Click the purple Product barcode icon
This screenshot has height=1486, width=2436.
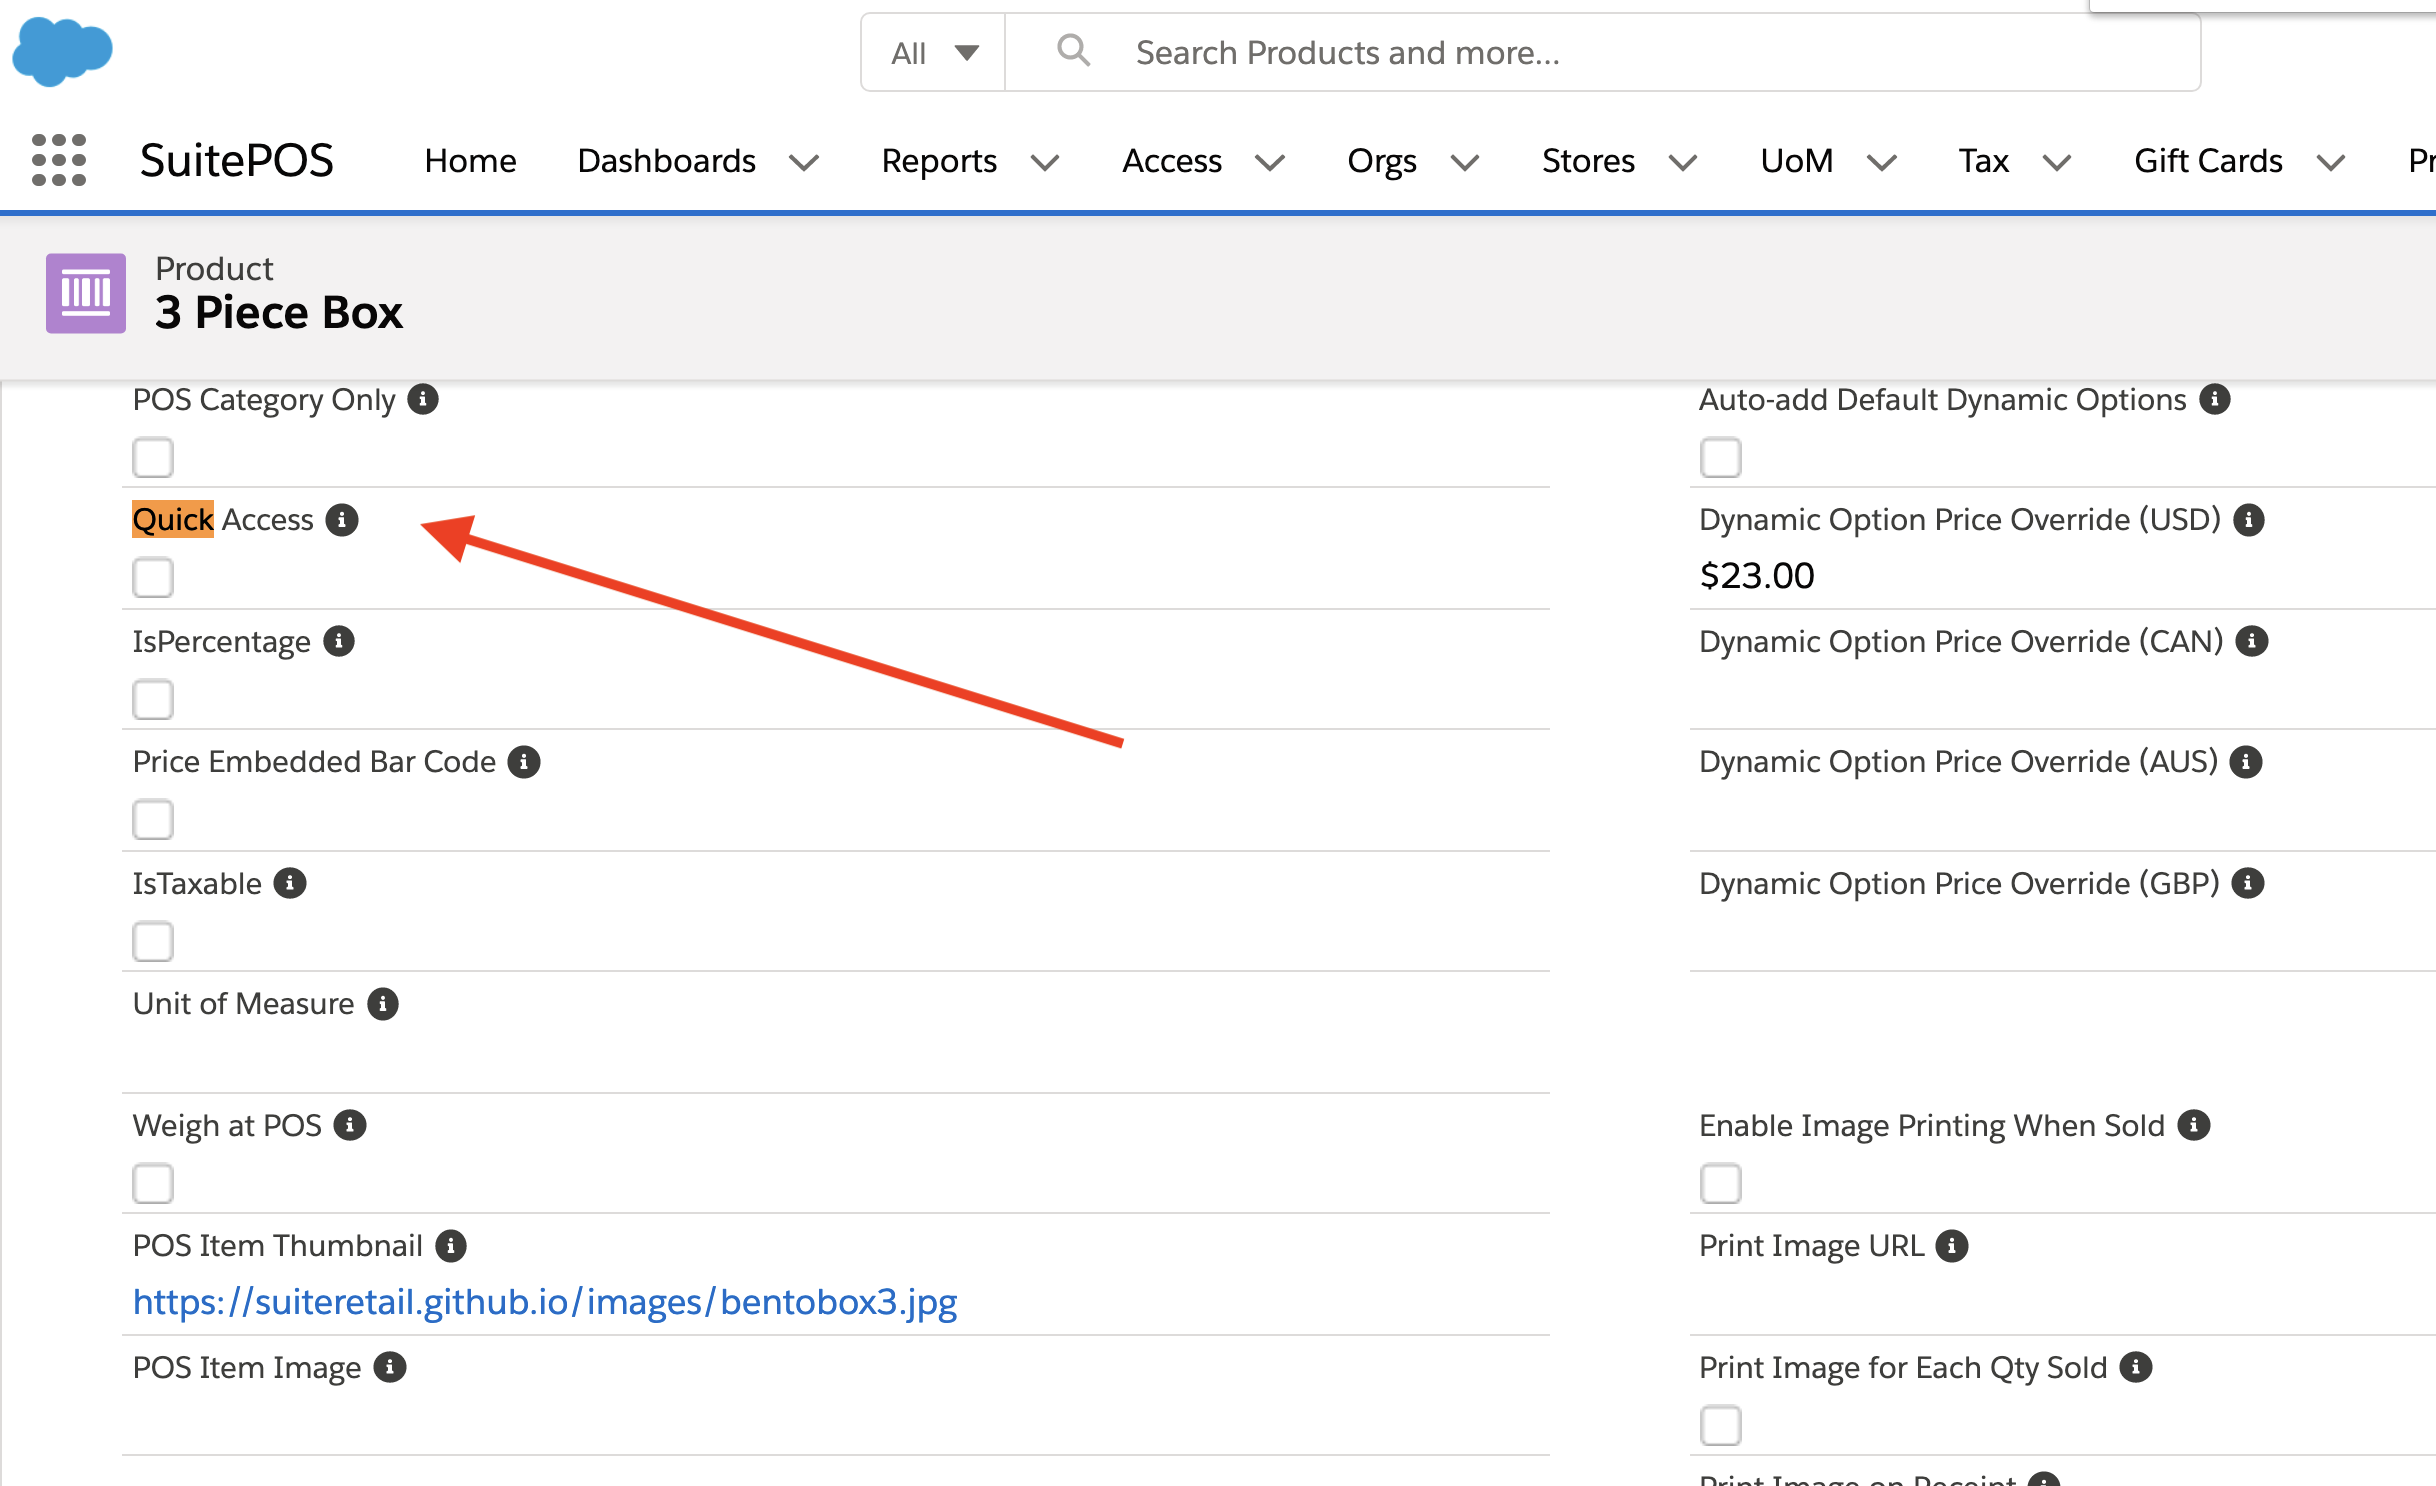pyautogui.click(x=86, y=293)
